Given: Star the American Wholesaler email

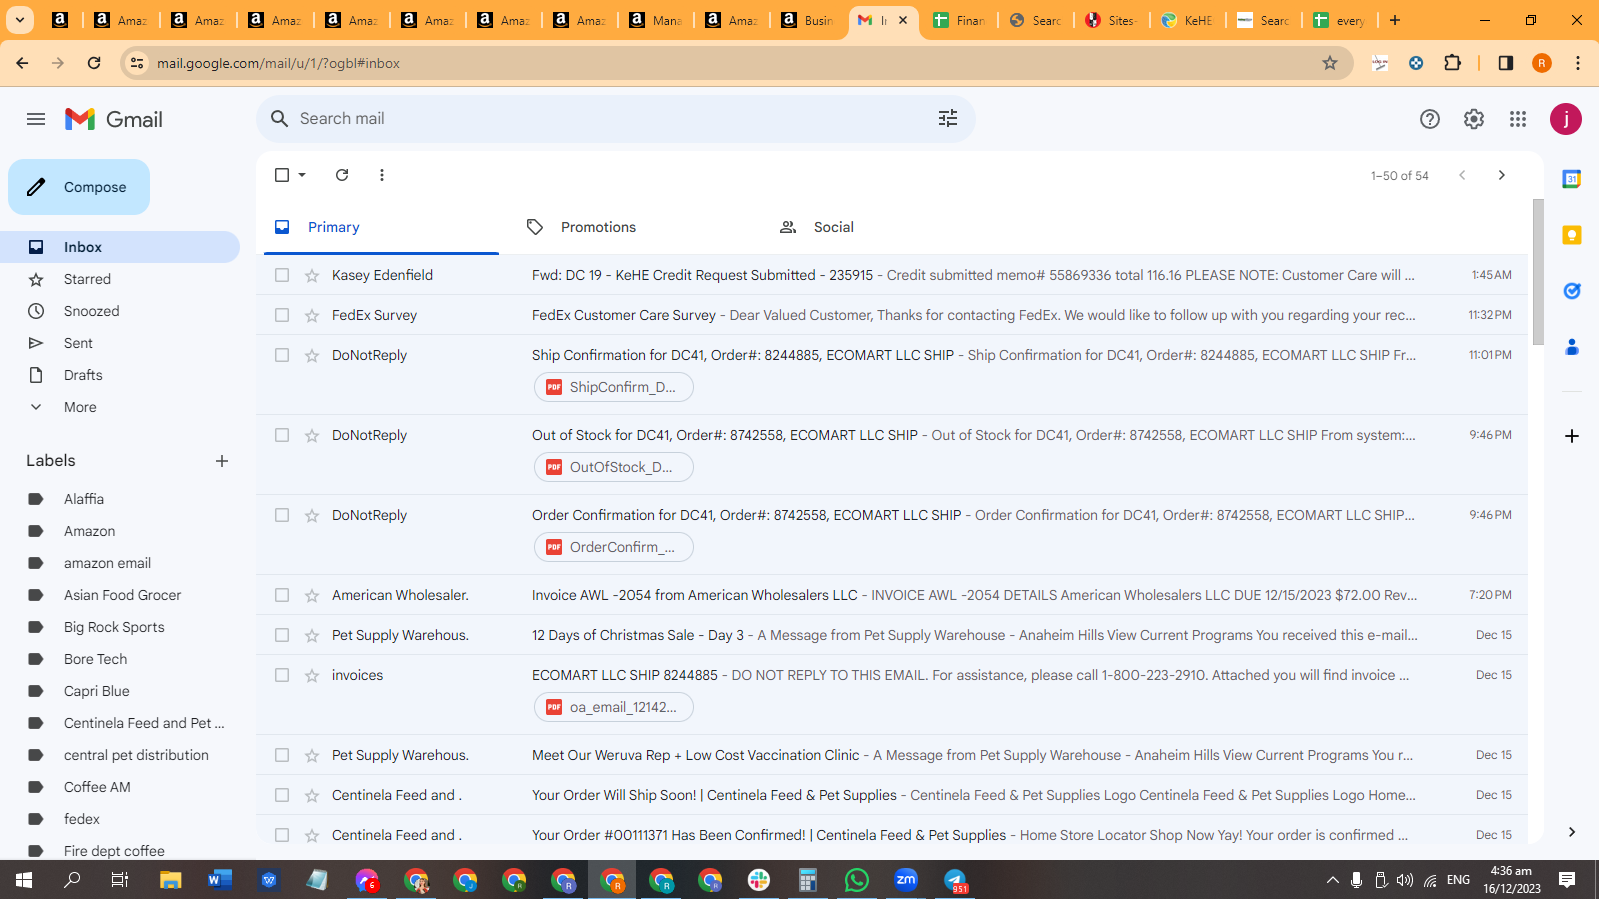Looking at the screenshot, I should tap(312, 595).
